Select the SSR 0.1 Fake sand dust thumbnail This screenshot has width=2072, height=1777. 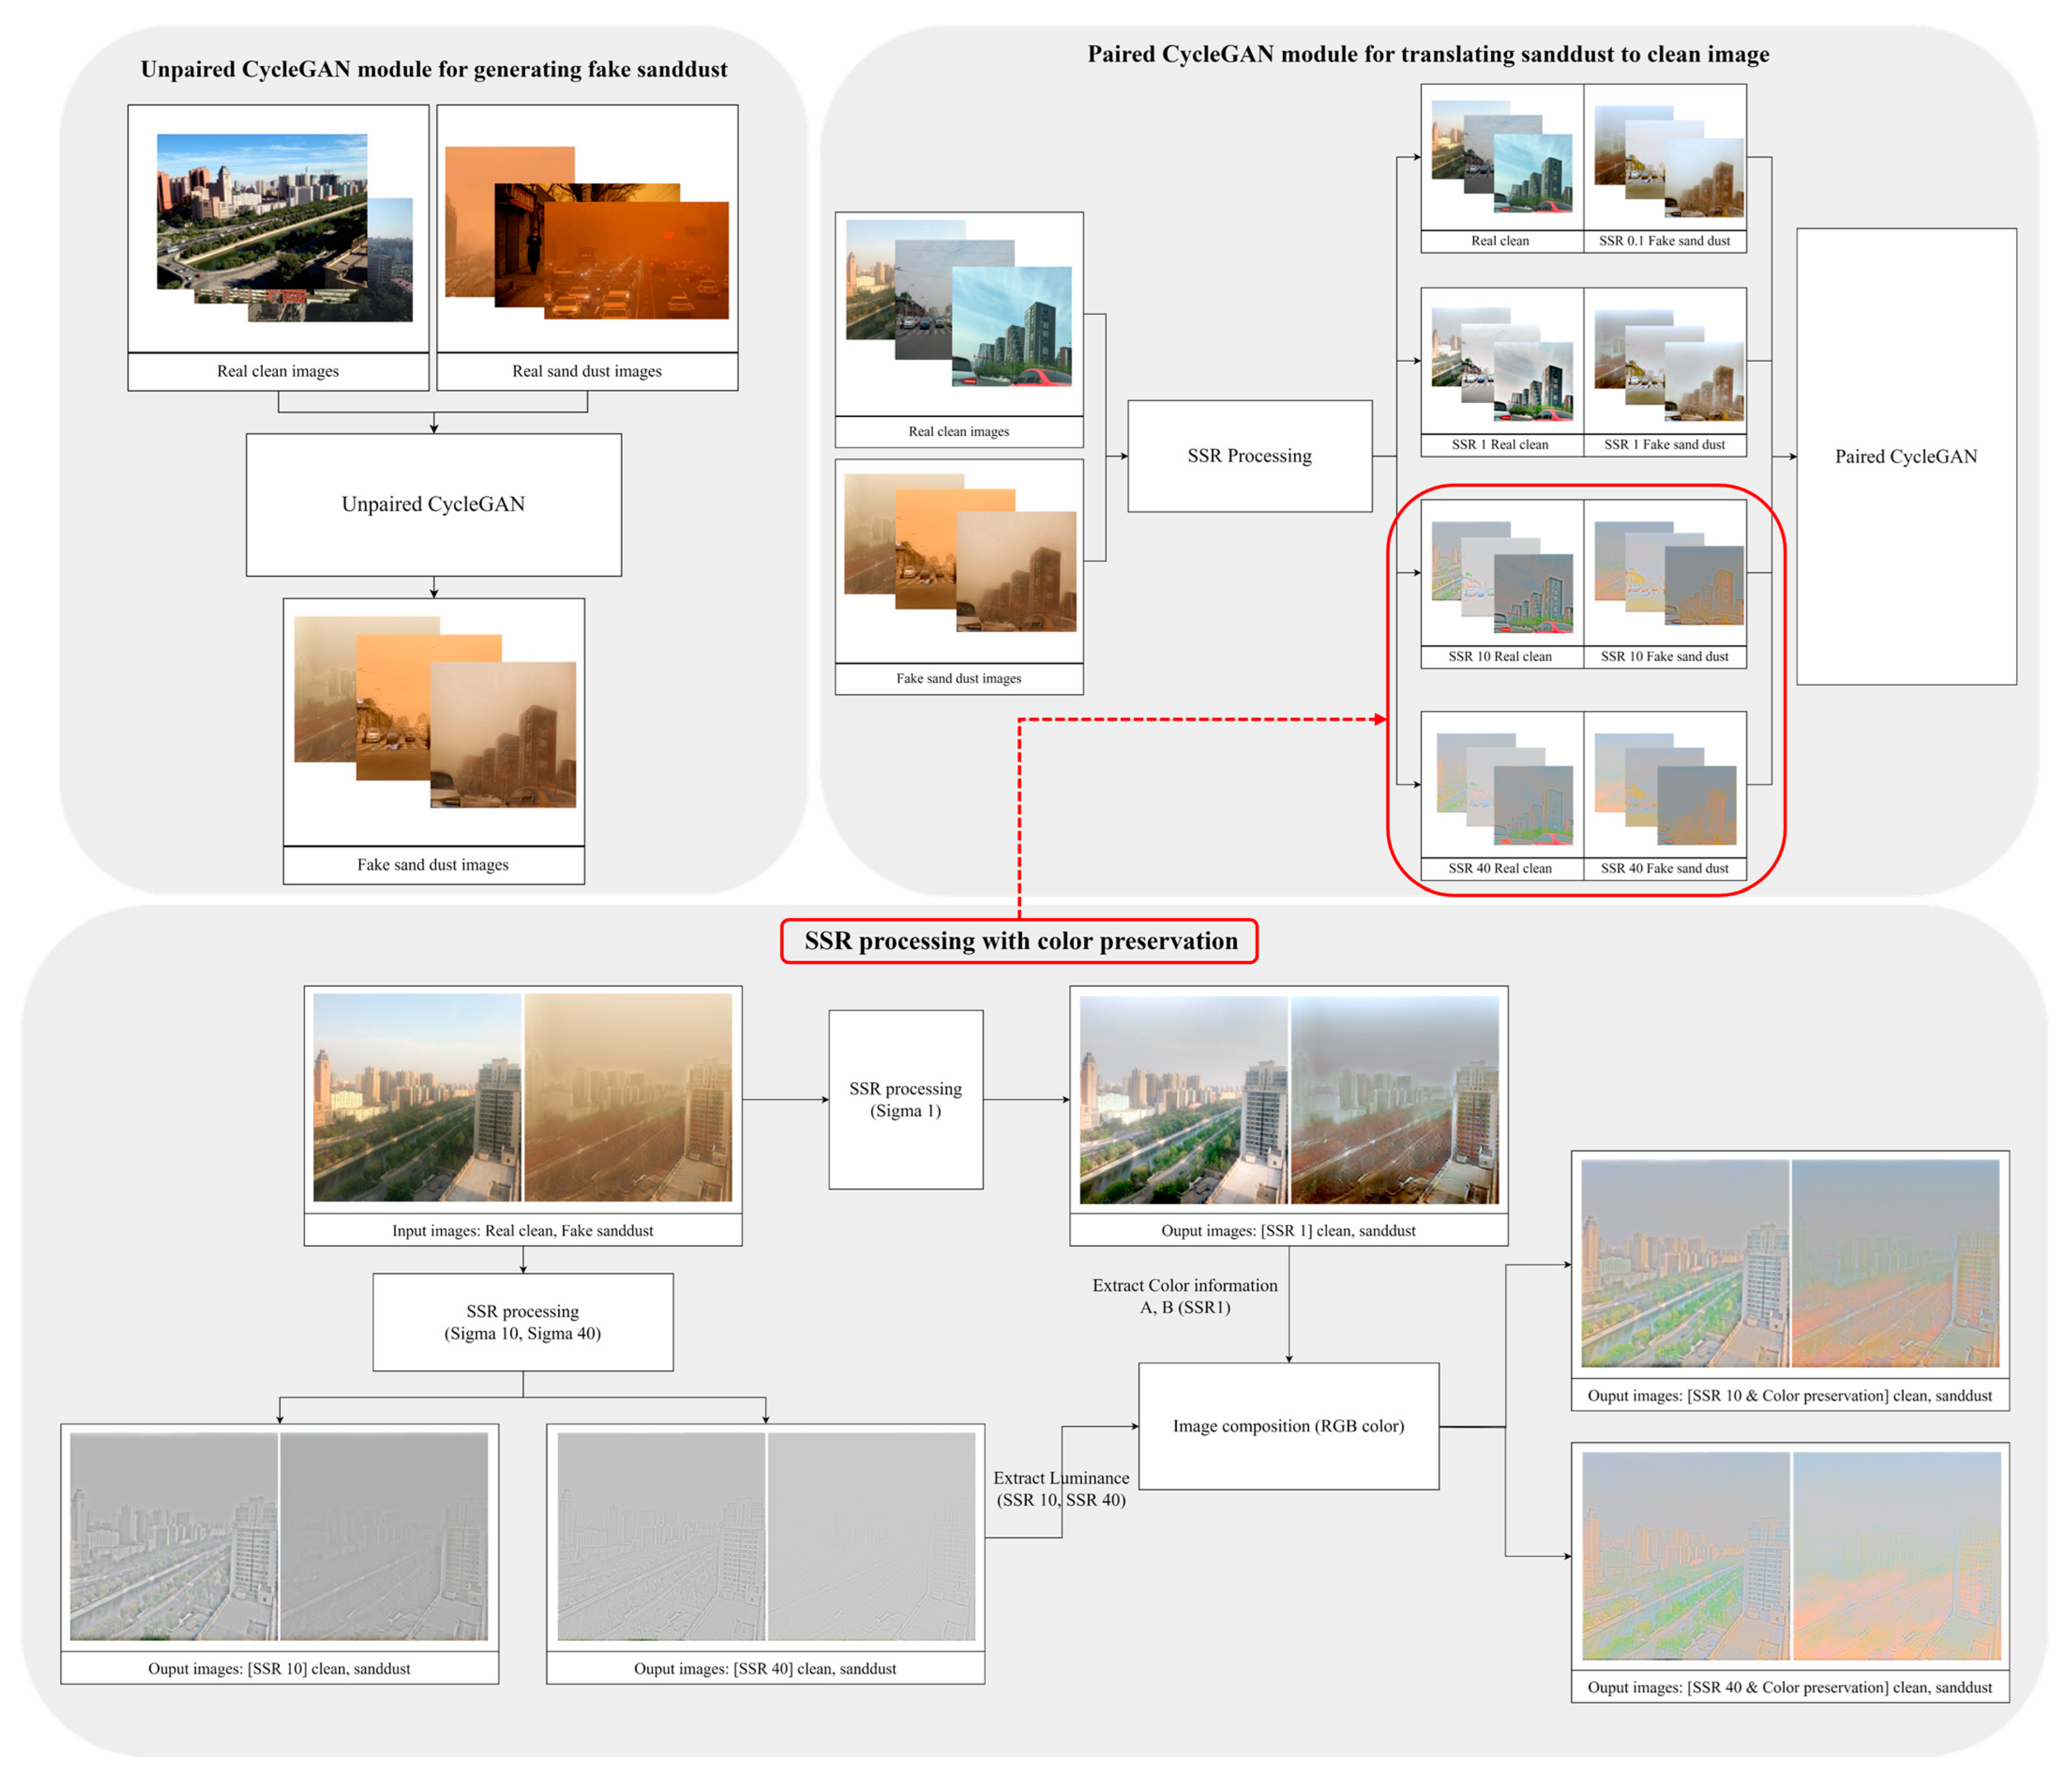(1665, 160)
